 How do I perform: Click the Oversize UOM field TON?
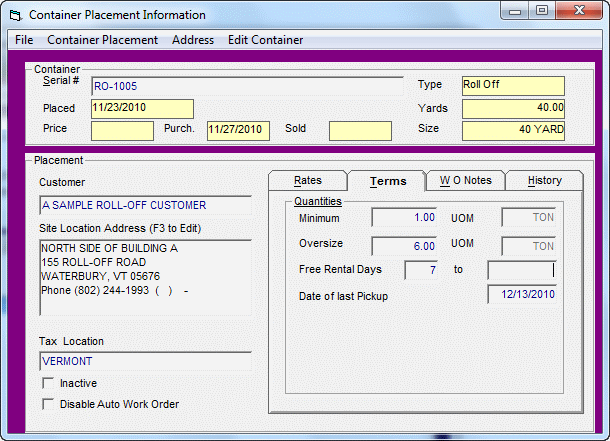click(x=529, y=246)
